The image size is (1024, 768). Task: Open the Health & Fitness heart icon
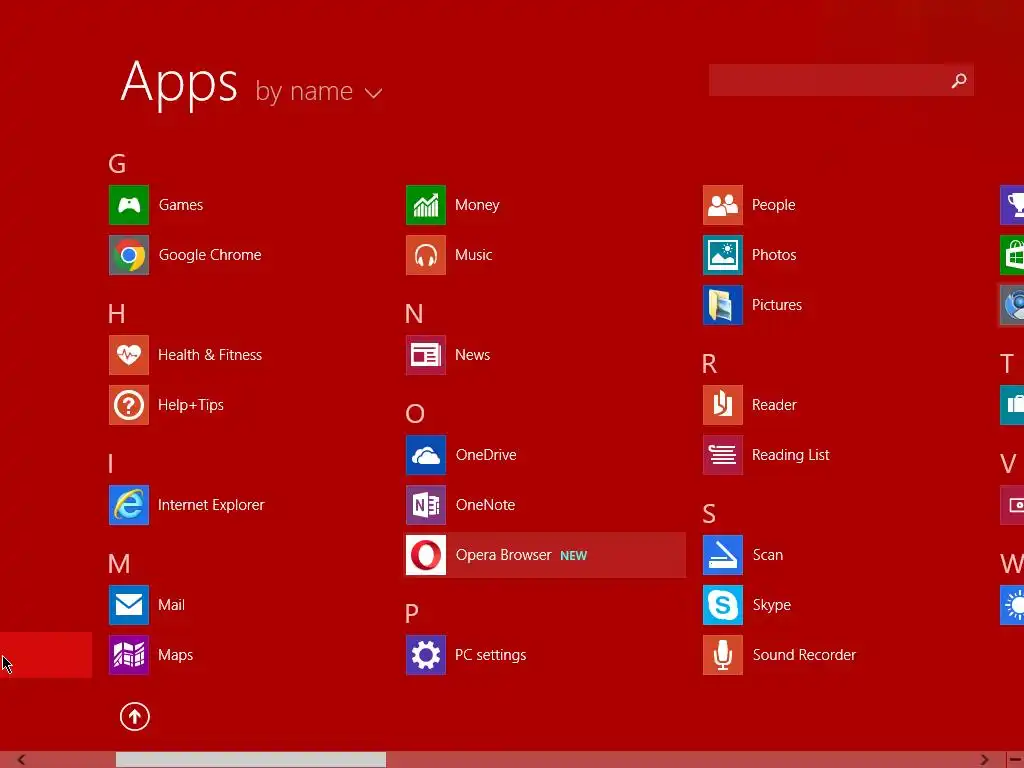[129, 355]
